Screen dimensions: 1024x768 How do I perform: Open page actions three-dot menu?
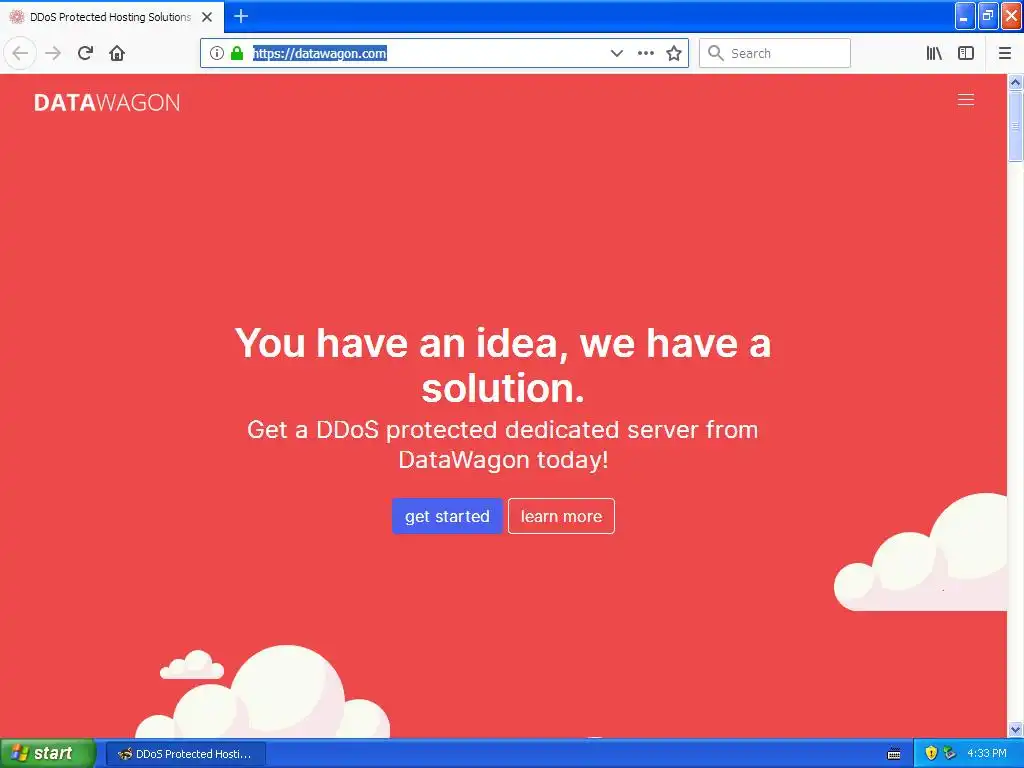point(646,53)
